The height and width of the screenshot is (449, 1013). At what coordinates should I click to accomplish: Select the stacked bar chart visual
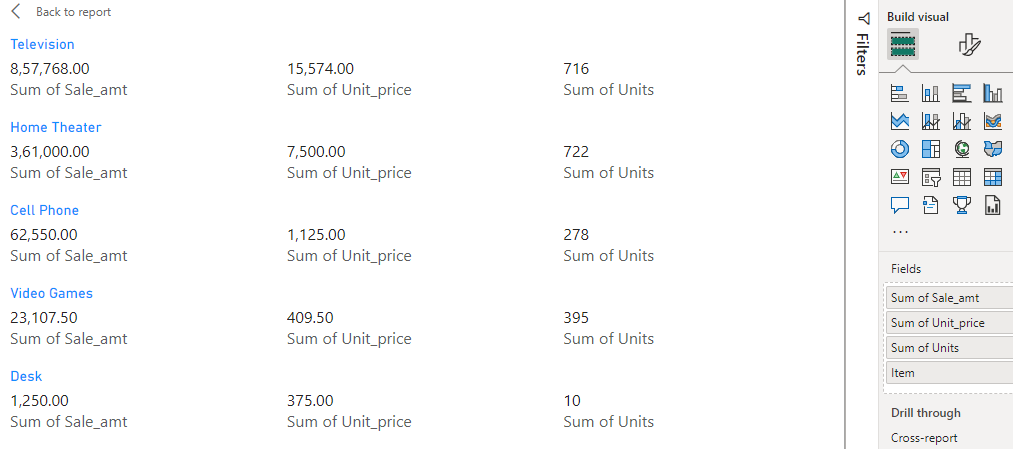(899, 93)
